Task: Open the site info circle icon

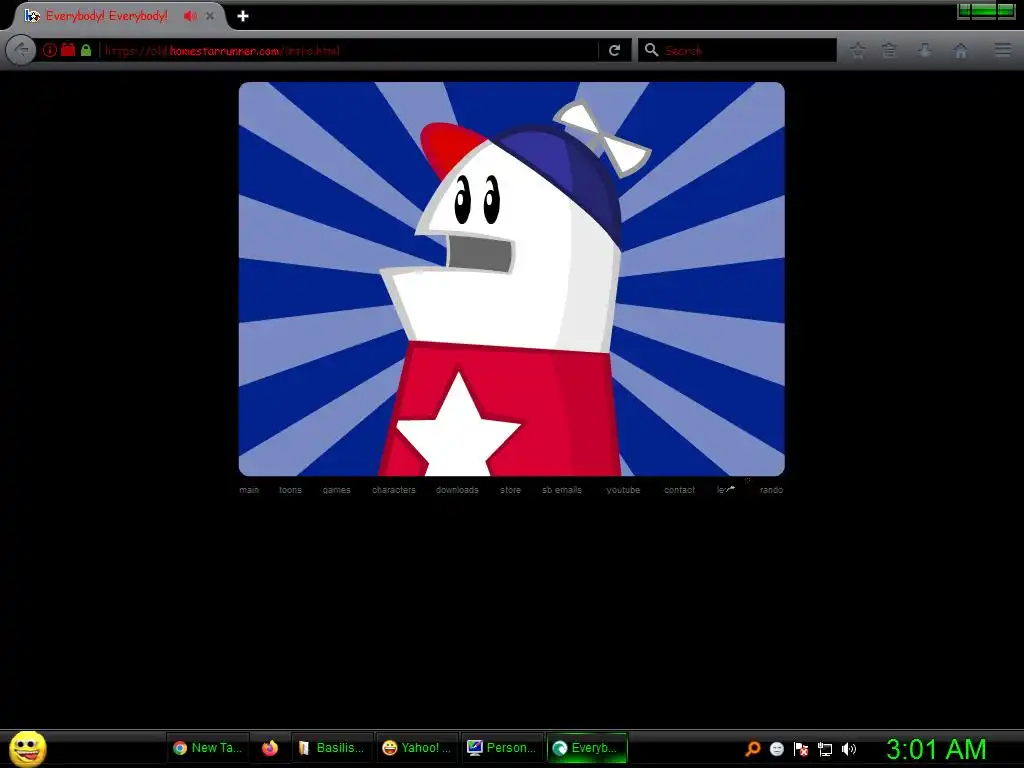Action: 50,50
